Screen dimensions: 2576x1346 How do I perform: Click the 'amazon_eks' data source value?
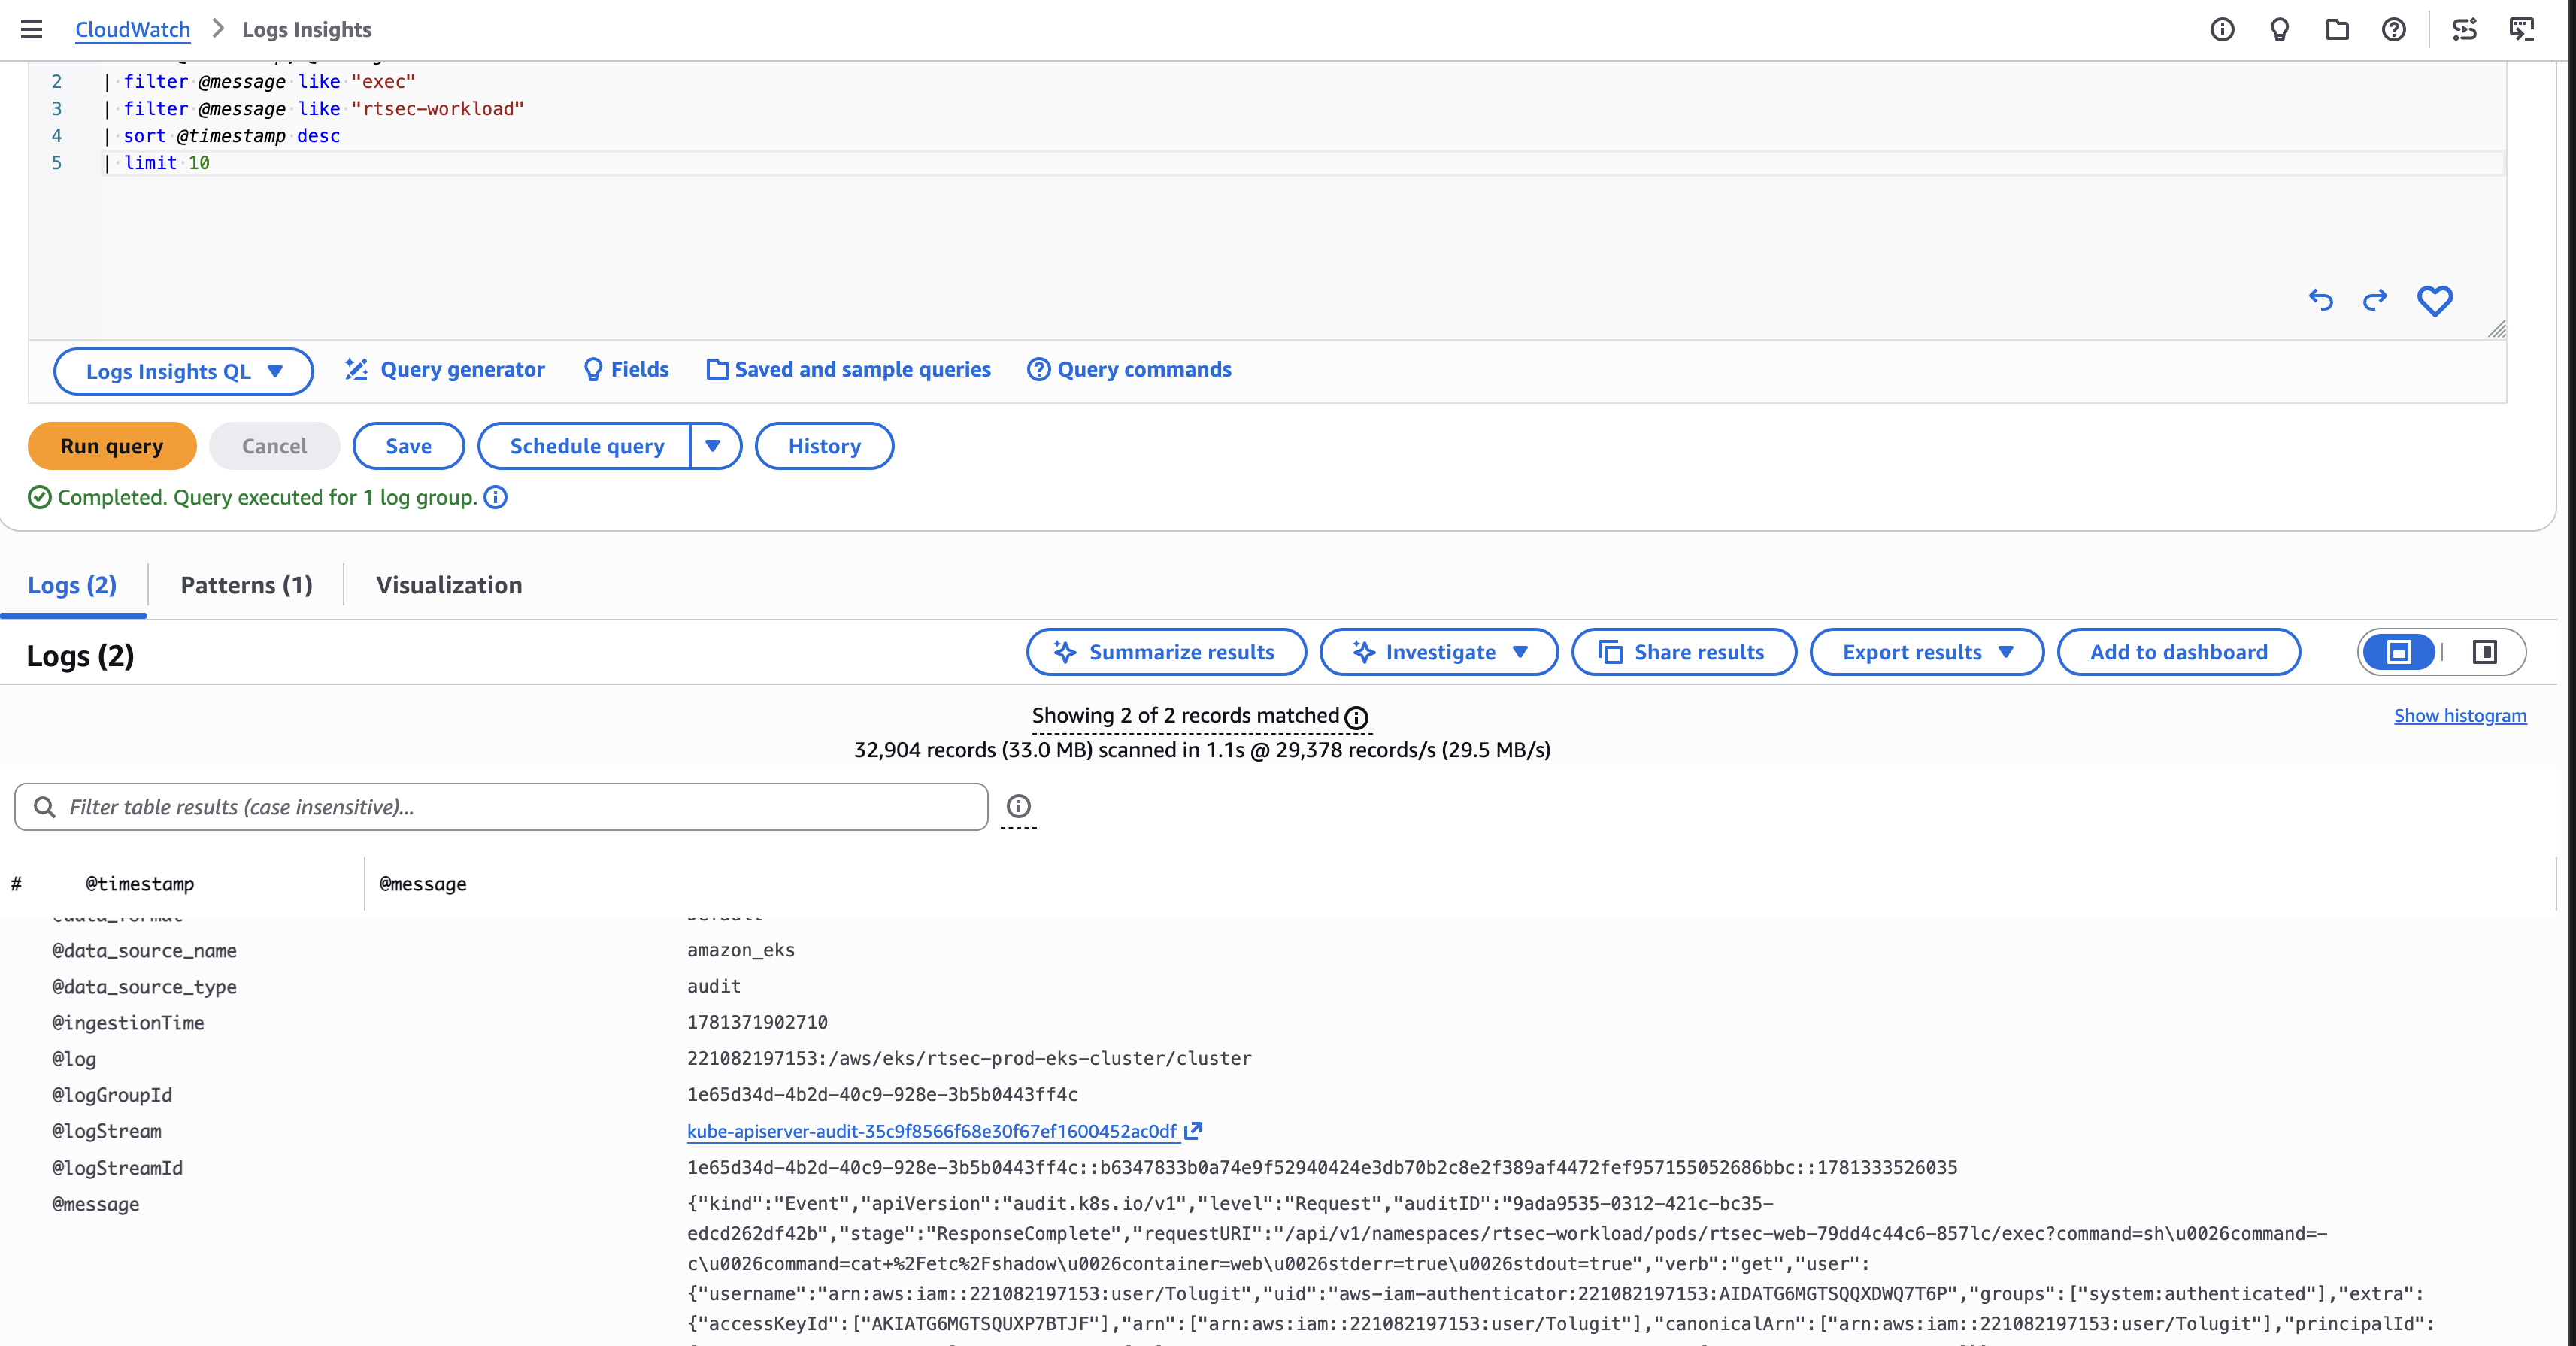point(741,950)
